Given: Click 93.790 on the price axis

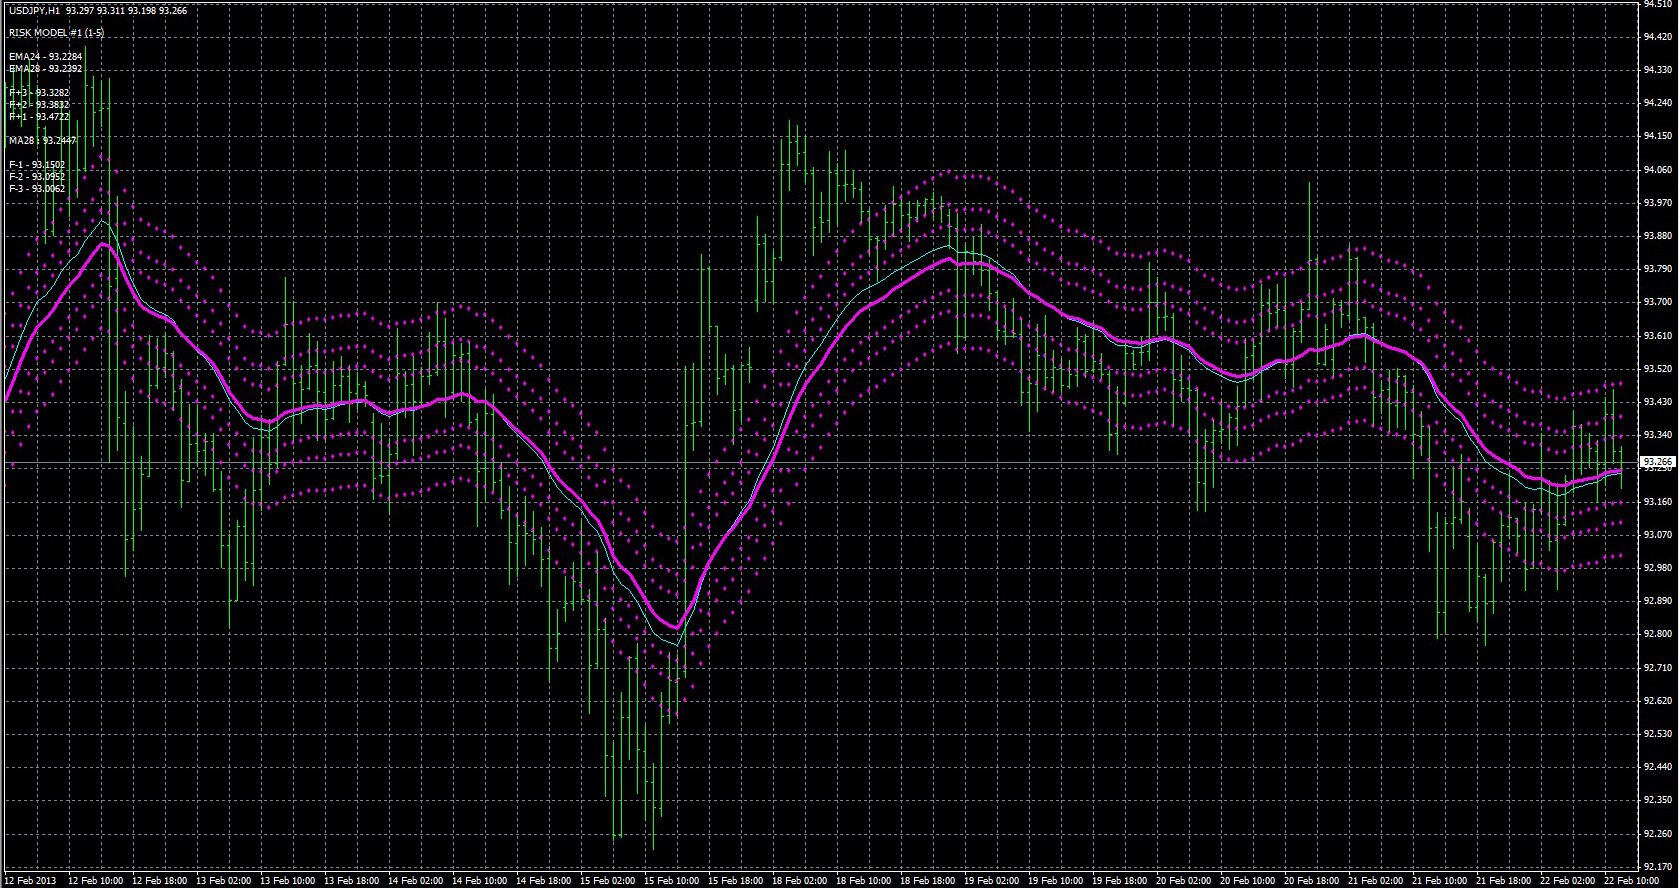Looking at the screenshot, I should (1658, 269).
